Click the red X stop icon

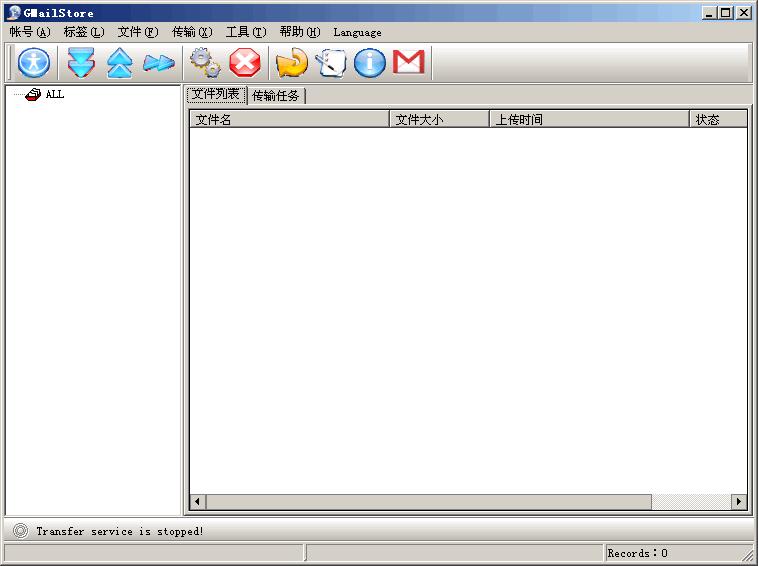[x=244, y=63]
